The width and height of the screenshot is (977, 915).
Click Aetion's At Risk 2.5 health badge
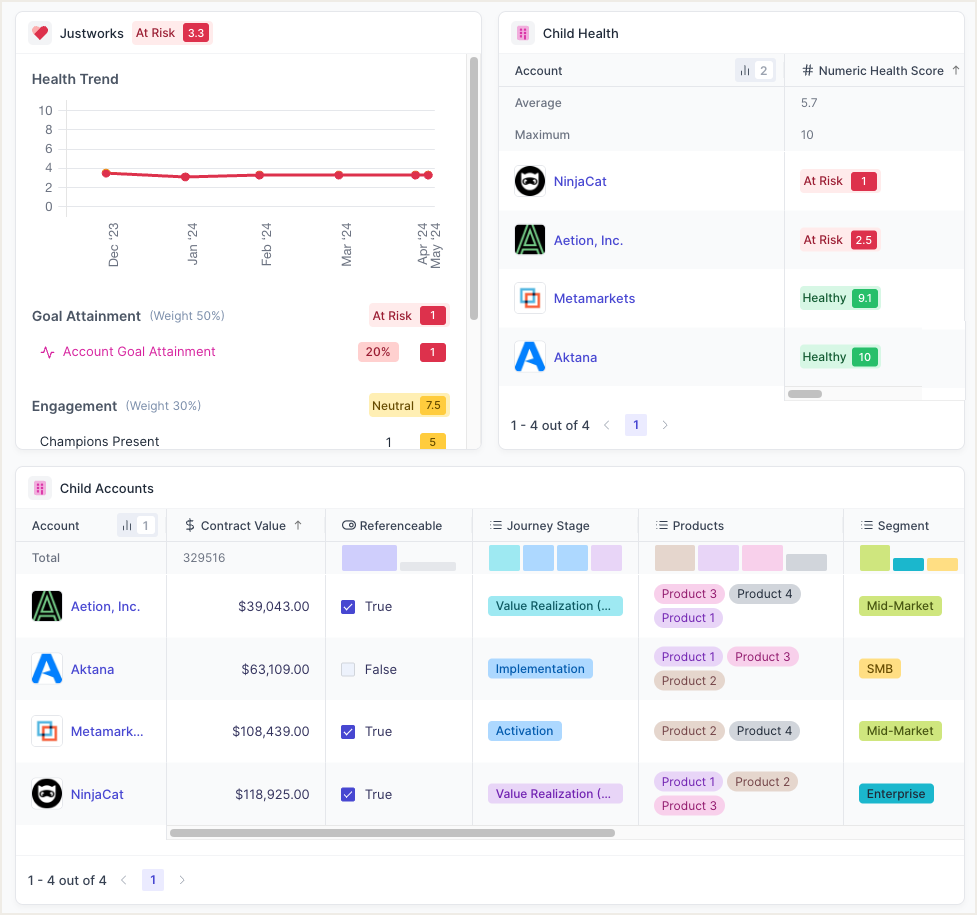(840, 240)
